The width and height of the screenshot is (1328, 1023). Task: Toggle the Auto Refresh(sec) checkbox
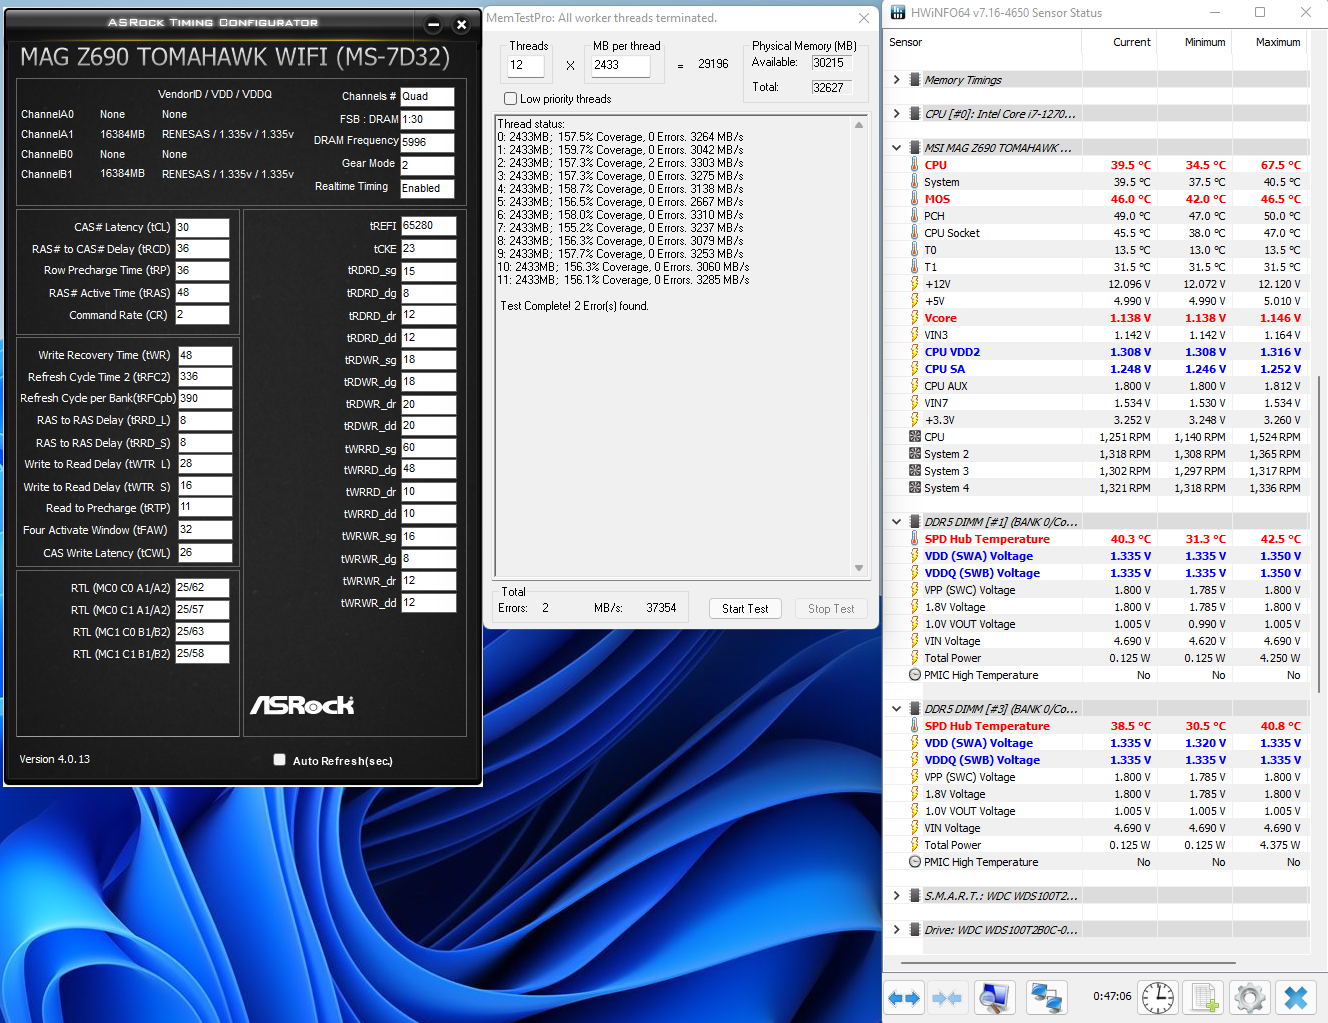coord(280,760)
